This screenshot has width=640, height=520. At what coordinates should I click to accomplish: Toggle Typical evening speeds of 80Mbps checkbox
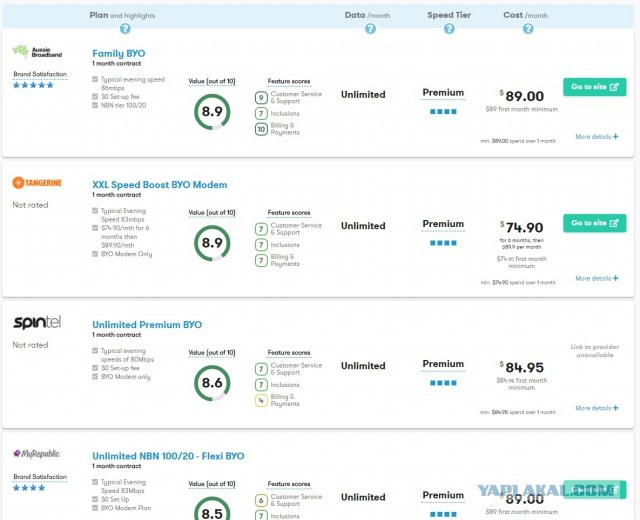95,351
